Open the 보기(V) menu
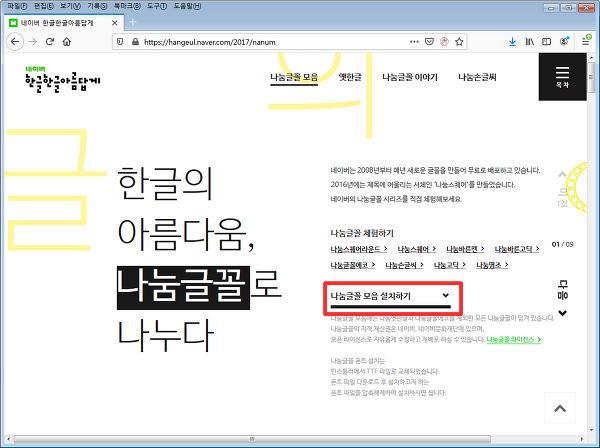Image resolution: width=600 pixels, height=448 pixels. click(x=70, y=6)
